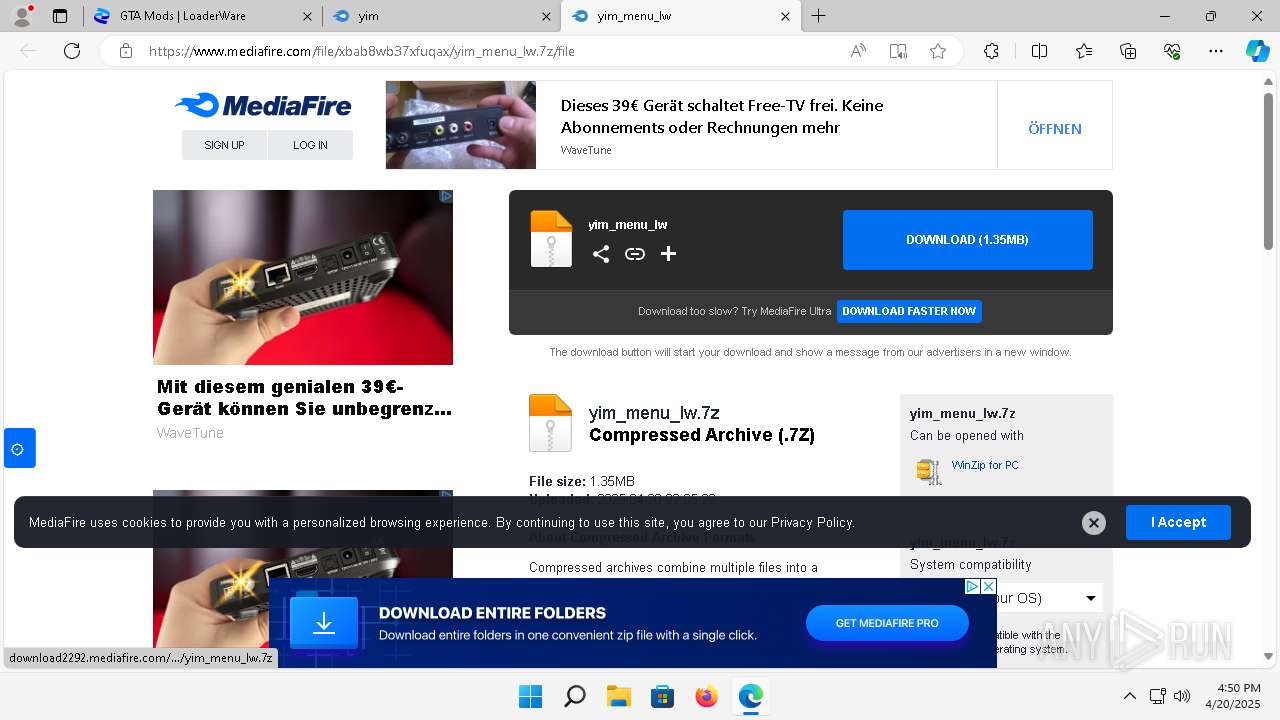This screenshot has height=720, width=1280.
Task: Click the SIGN UP button
Action: tap(224, 145)
